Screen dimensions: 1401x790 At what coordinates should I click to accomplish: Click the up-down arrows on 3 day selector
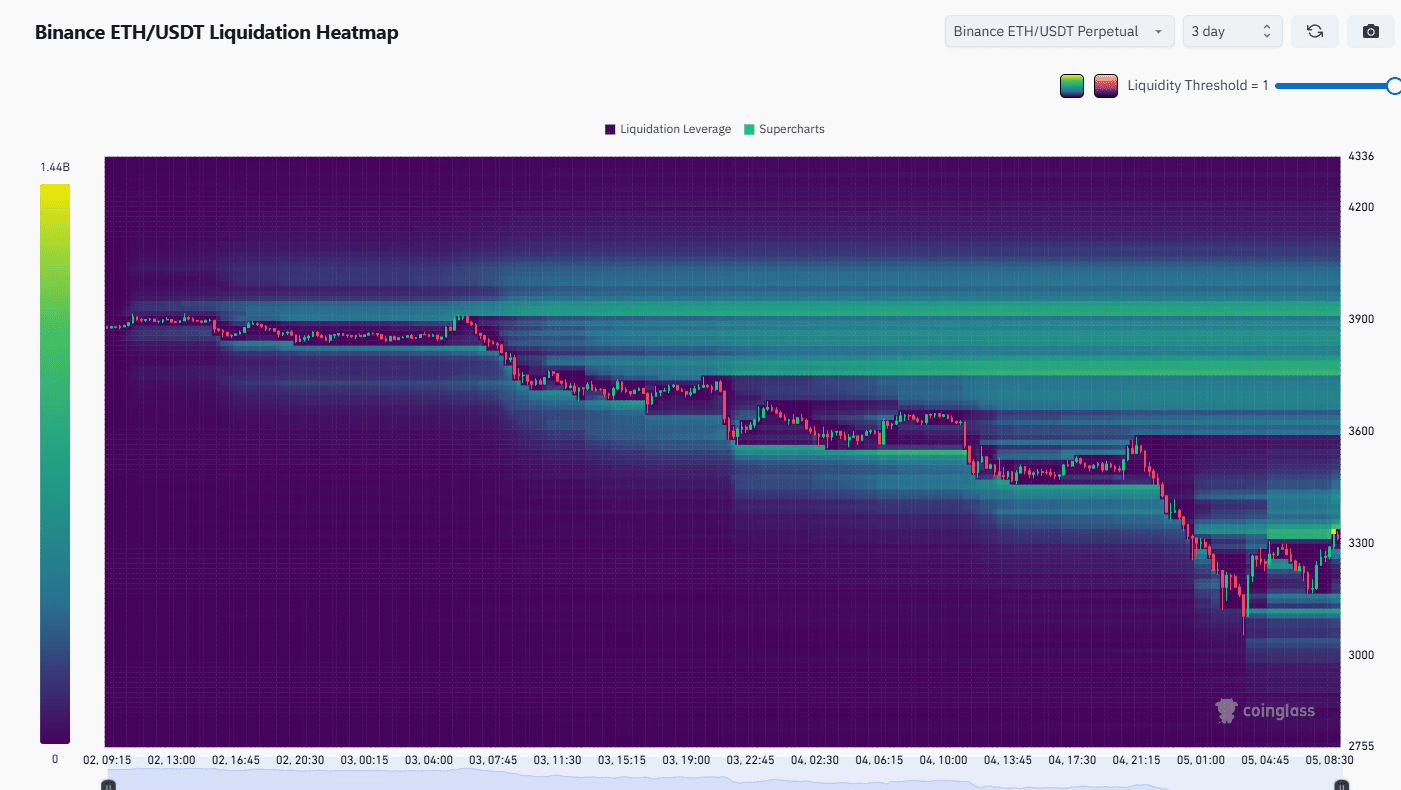[1267, 31]
